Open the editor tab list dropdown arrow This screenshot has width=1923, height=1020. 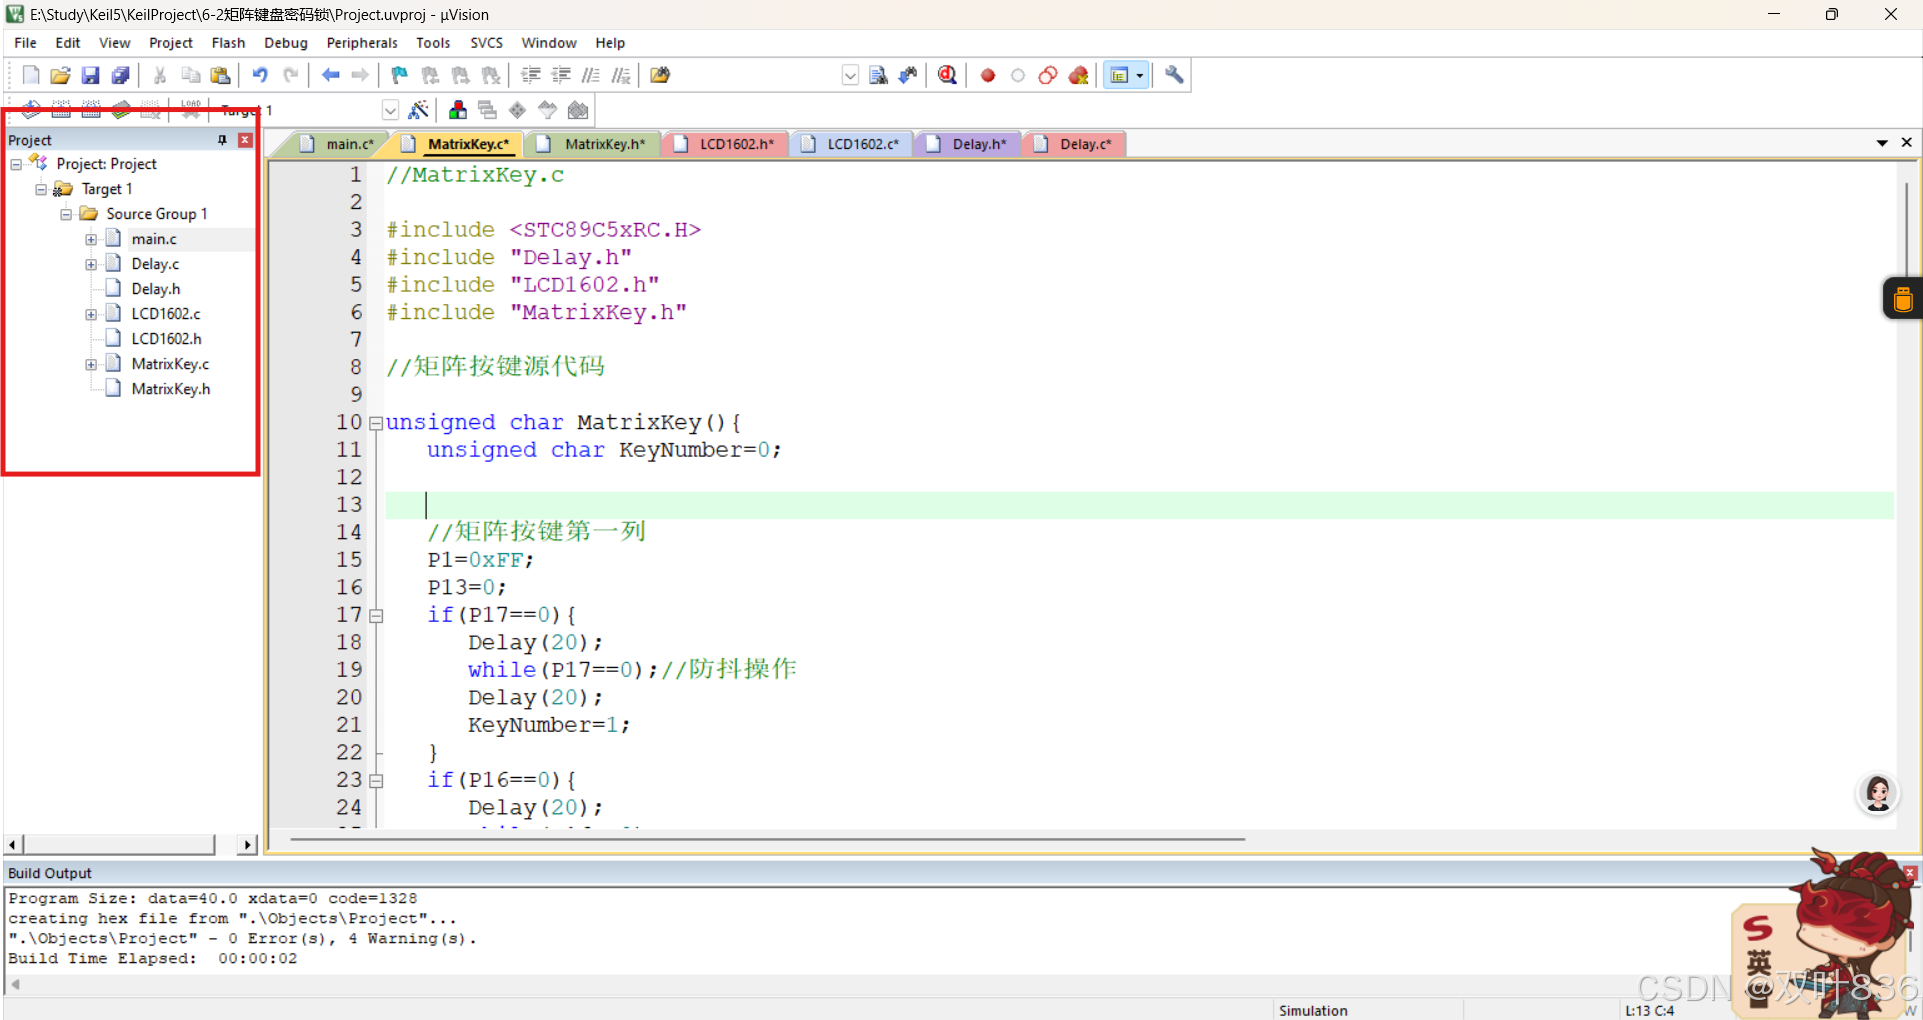pyautogui.click(x=1882, y=143)
